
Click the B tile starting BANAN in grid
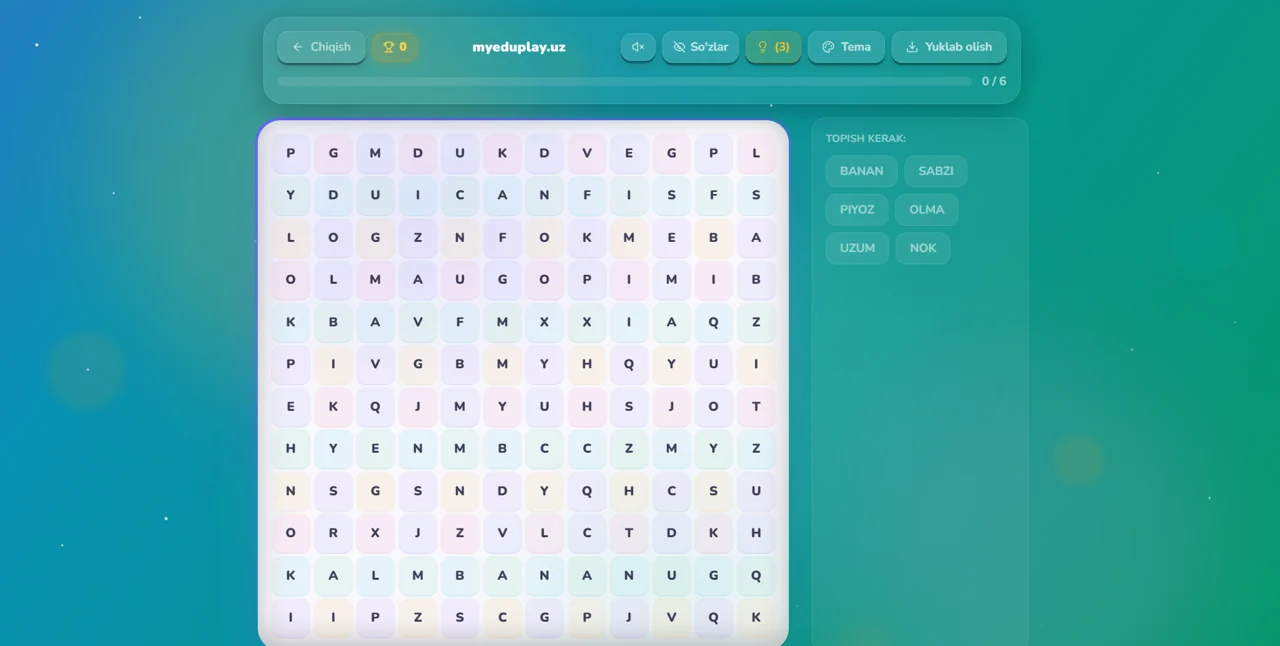[x=460, y=575]
